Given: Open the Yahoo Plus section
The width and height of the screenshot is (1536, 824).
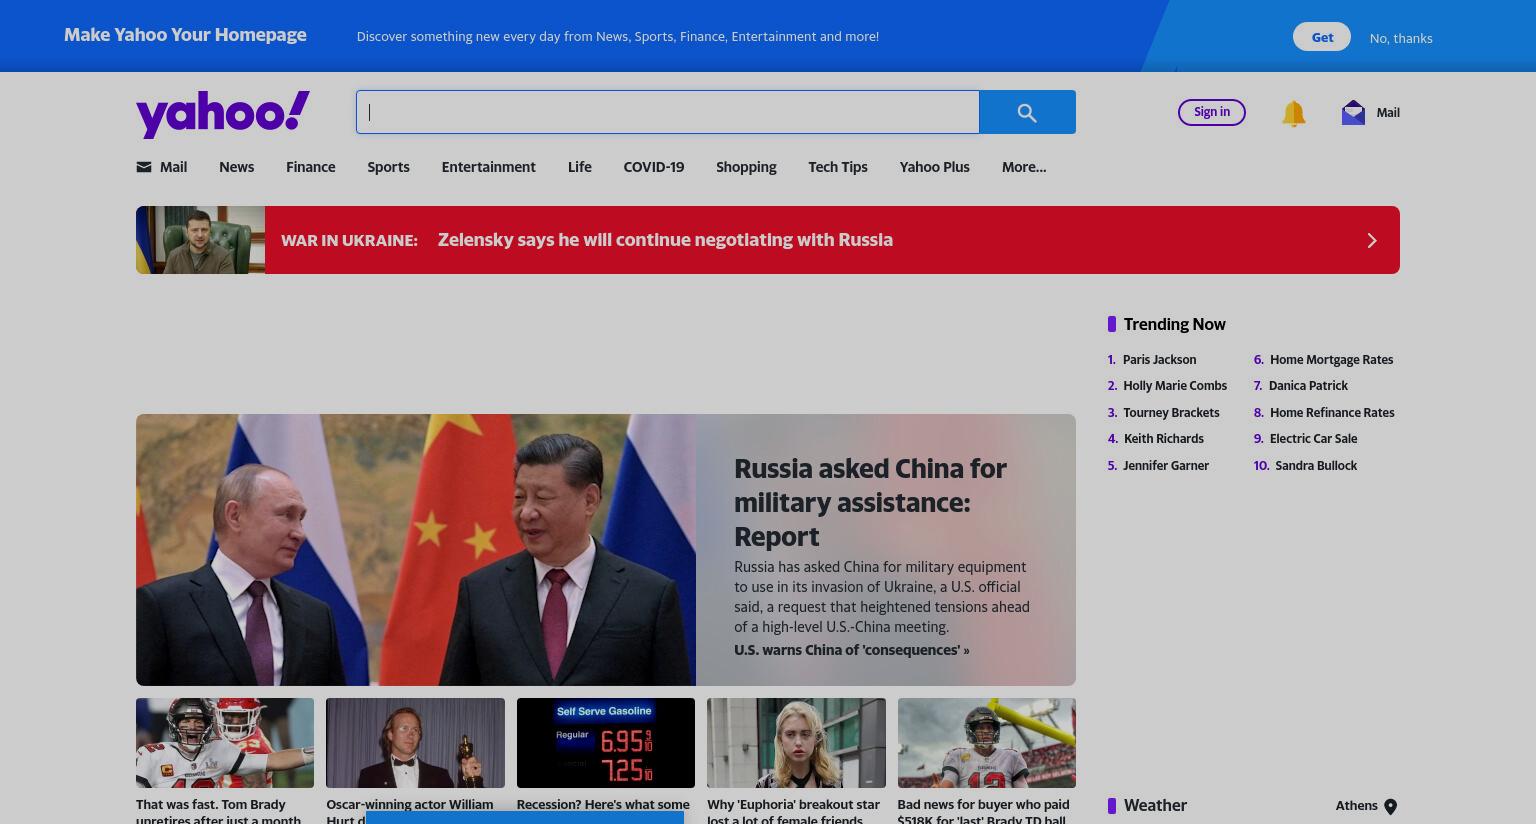Looking at the screenshot, I should 934,167.
